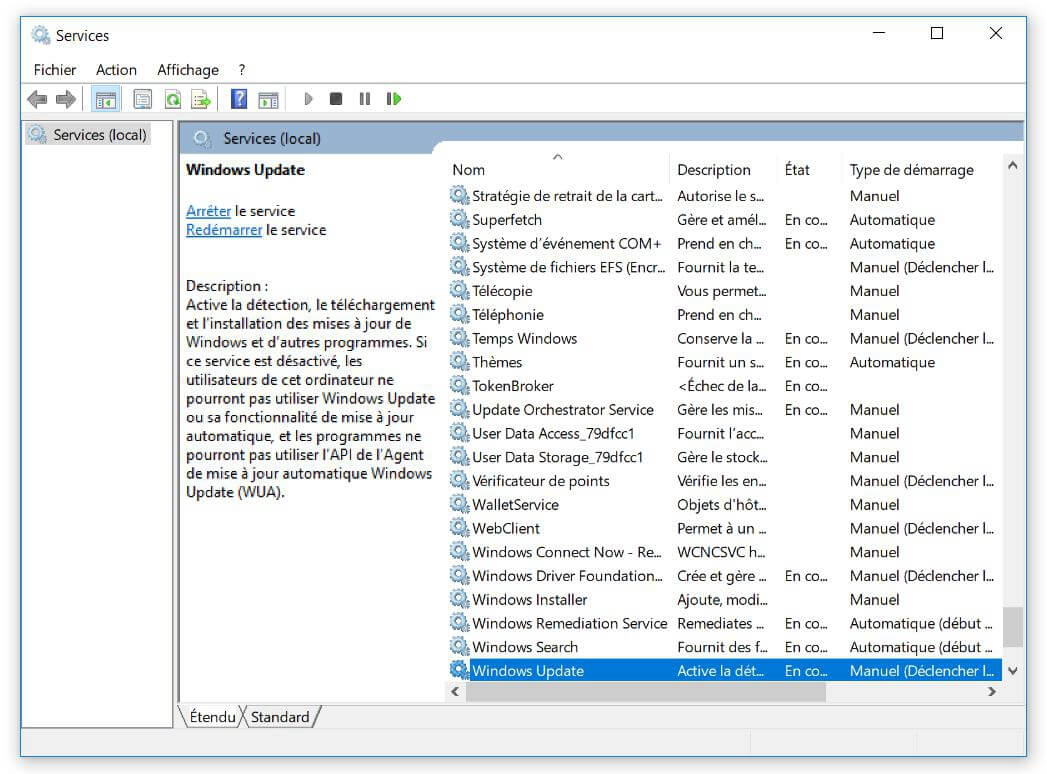Open help with the blue question-mark icon

point(238,100)
